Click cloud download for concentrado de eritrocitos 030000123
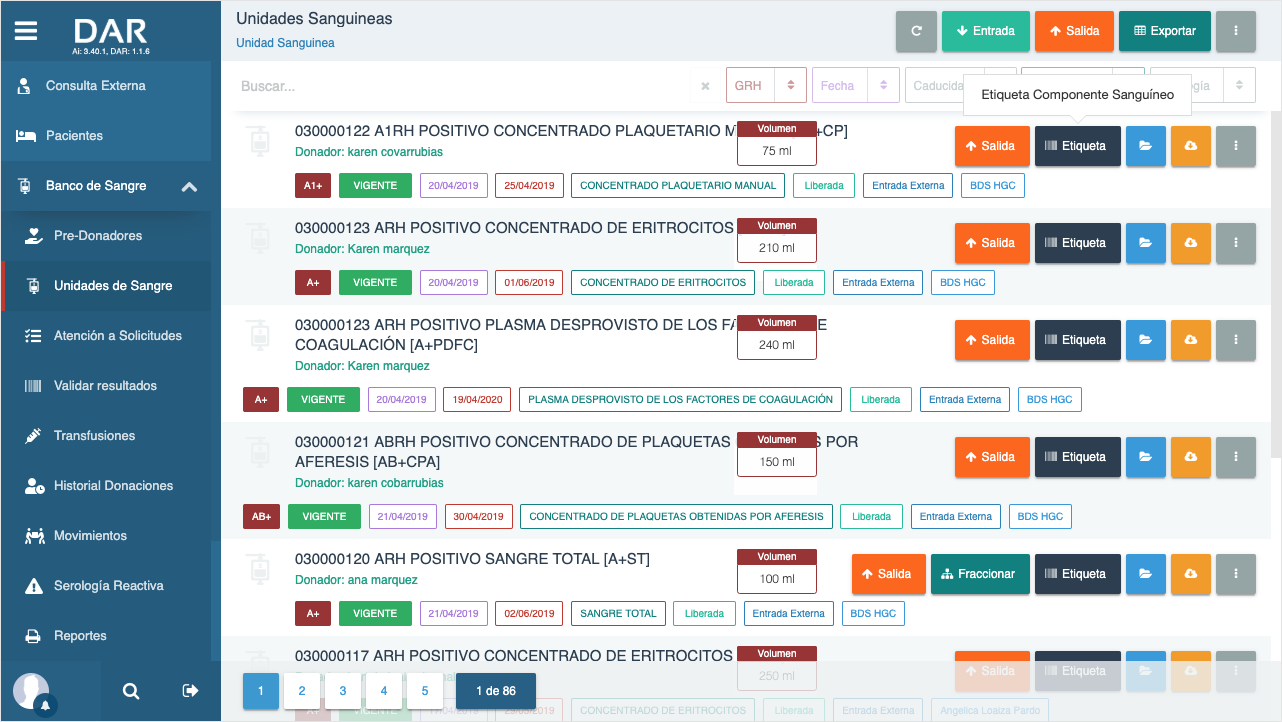The width and height of the screenshot is (1282, 722). (1191, 243)
